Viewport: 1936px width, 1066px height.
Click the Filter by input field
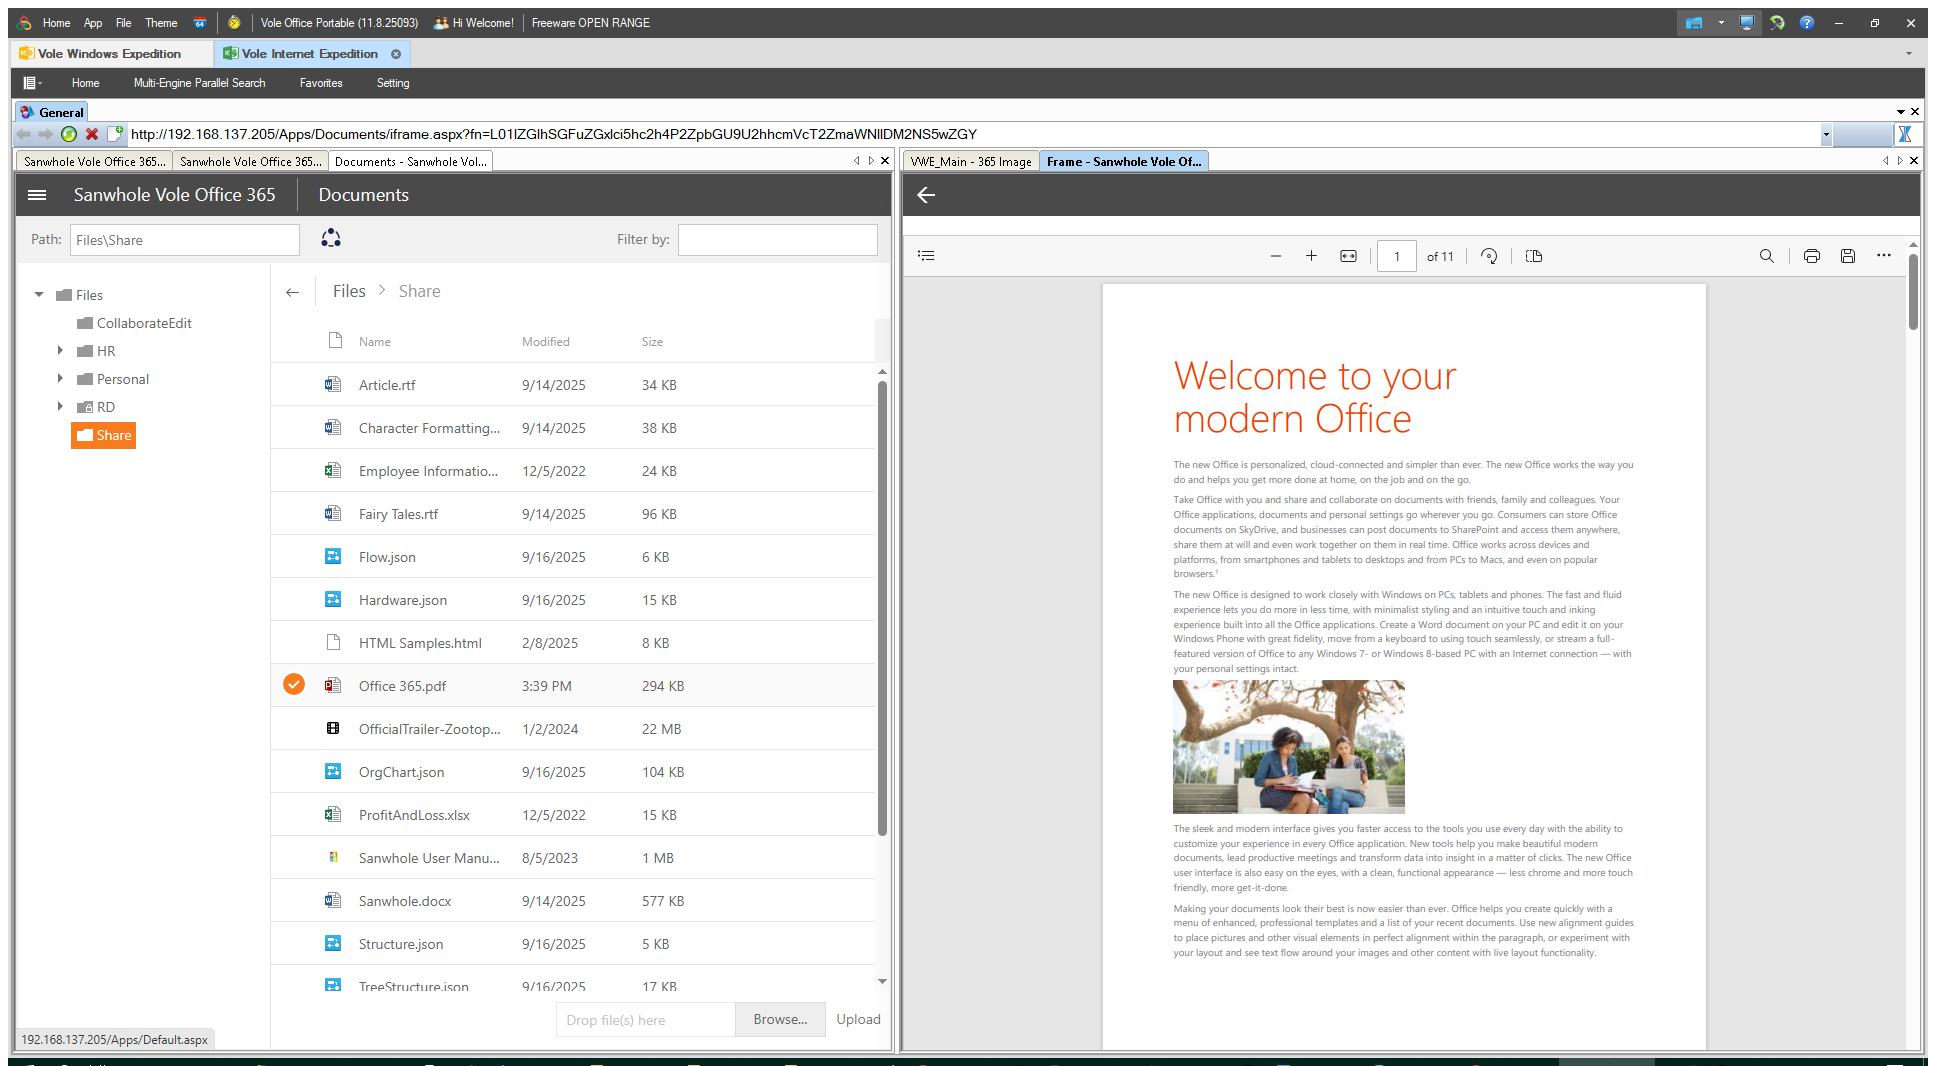pos(777,240)
